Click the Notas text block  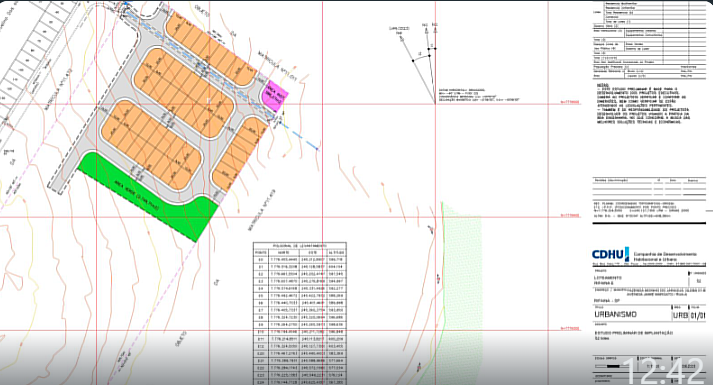tap(643, 104)
